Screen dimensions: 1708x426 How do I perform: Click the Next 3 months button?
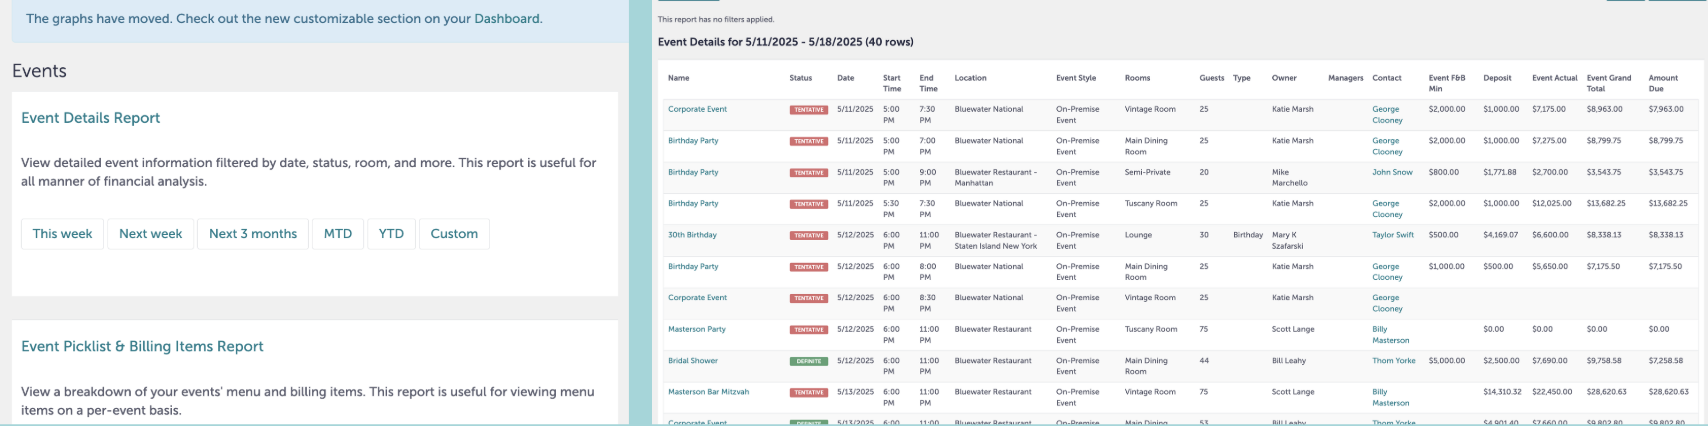tap(253, 234)
